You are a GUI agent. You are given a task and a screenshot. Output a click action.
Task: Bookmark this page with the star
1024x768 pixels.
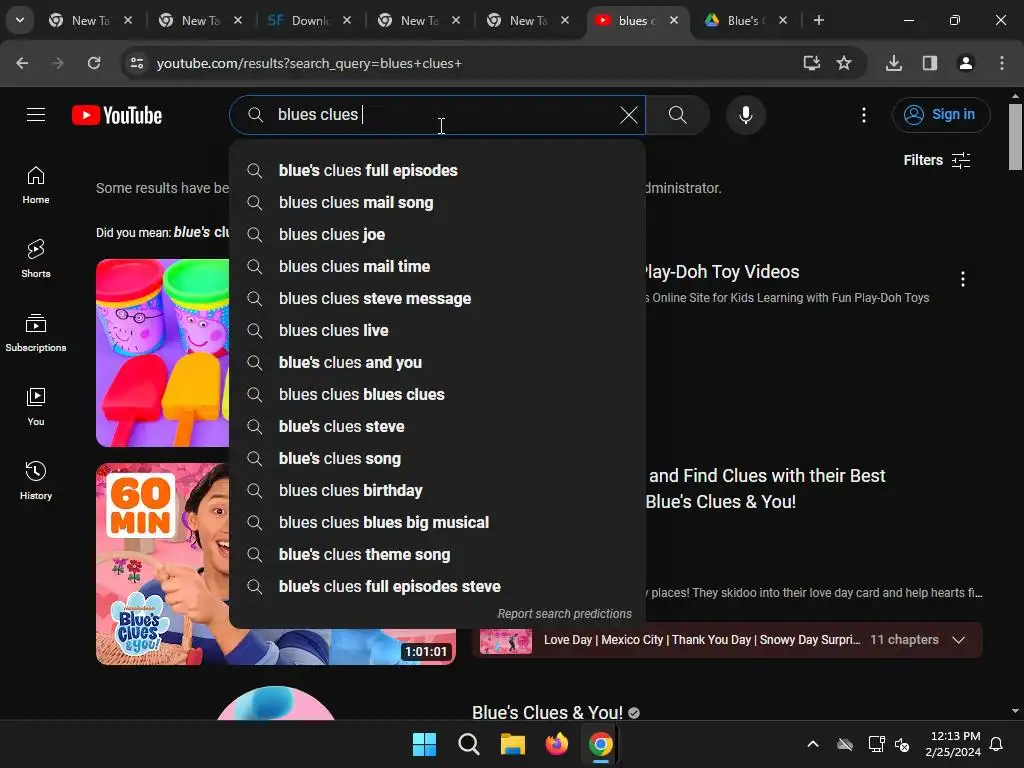[x=844, y=63]
